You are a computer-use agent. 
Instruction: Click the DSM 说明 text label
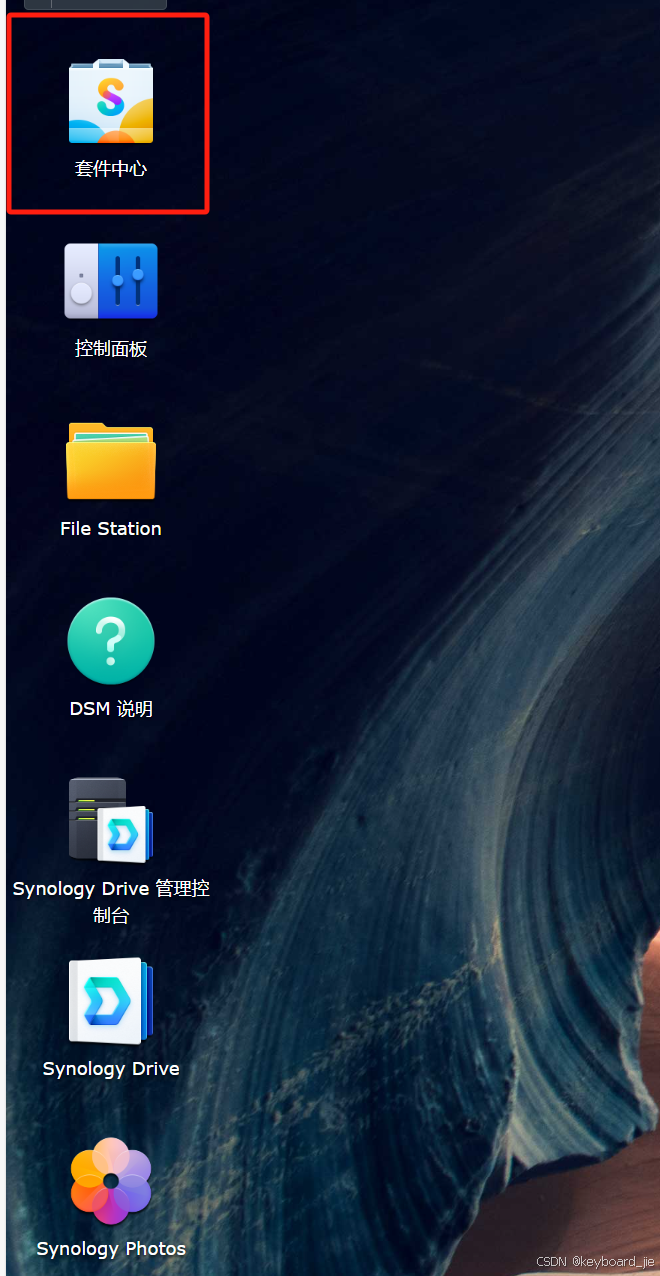tap(111, 709)
